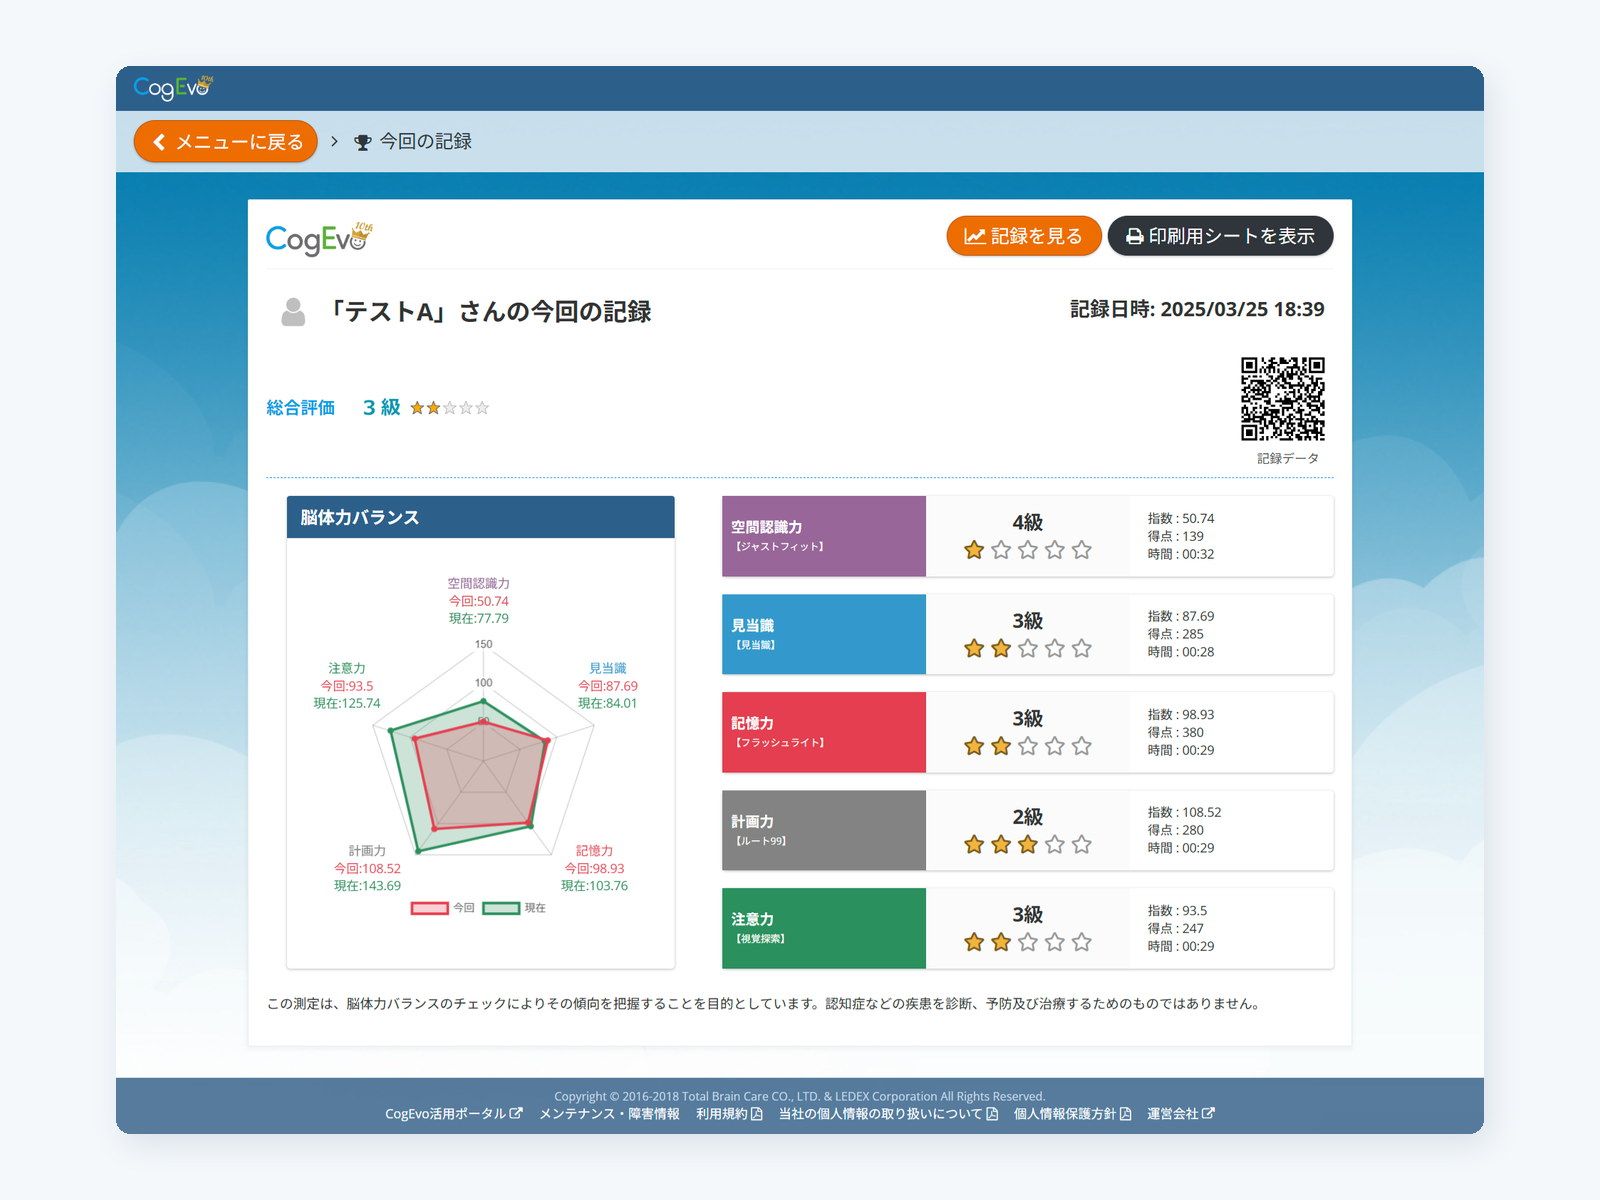Click the breadcrumb chevron separator arrow
1600x1200 pixels.
[335, 142]
